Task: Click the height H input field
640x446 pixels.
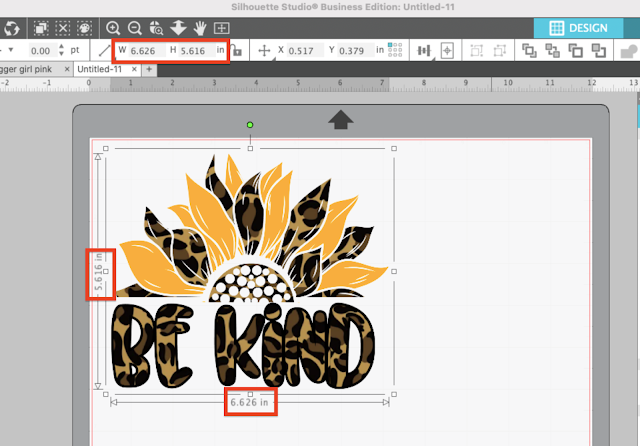Action: pos(198,51)
